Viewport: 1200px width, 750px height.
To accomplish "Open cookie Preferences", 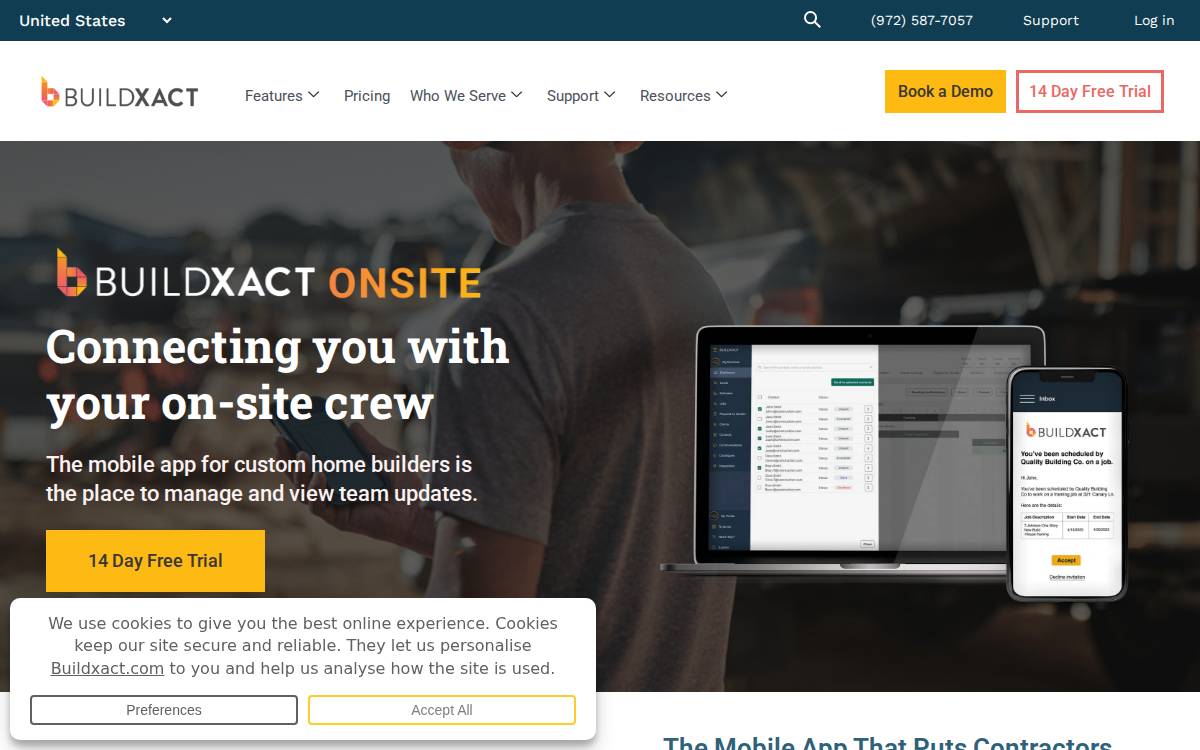I will tap(164, 710).
